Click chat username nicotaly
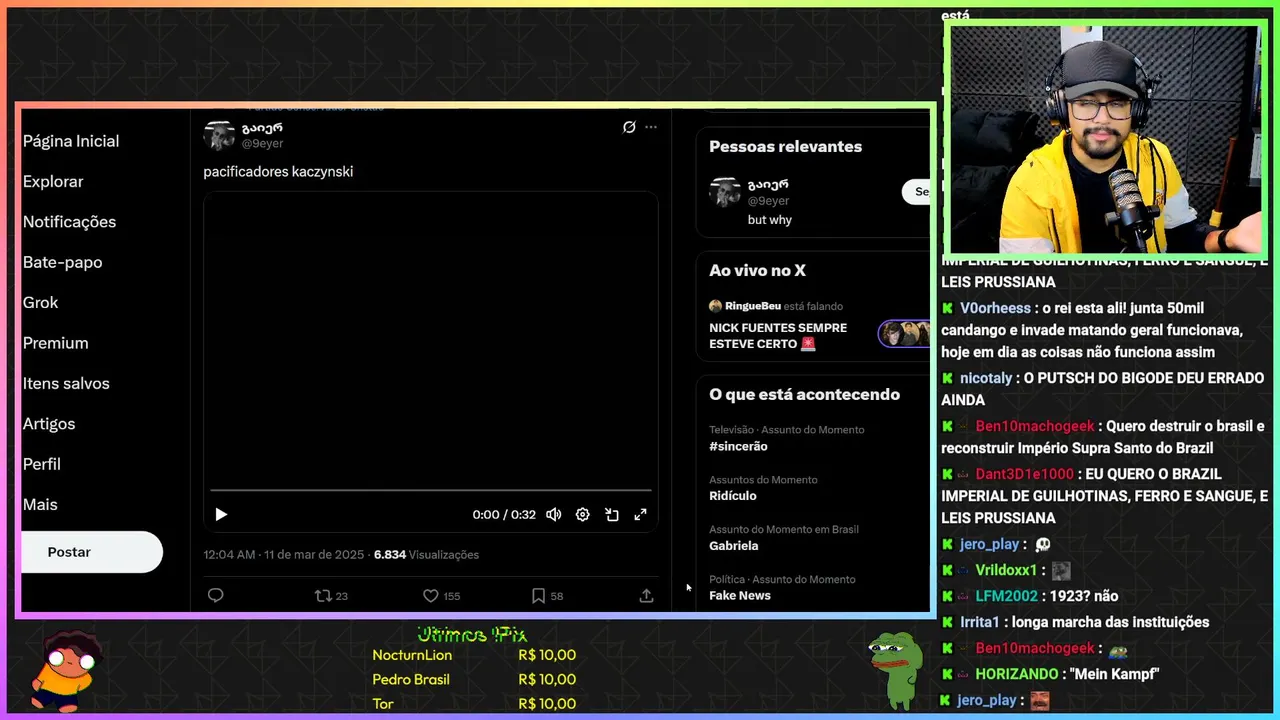This screenshot has height=720, width=1280. (986, 378)
